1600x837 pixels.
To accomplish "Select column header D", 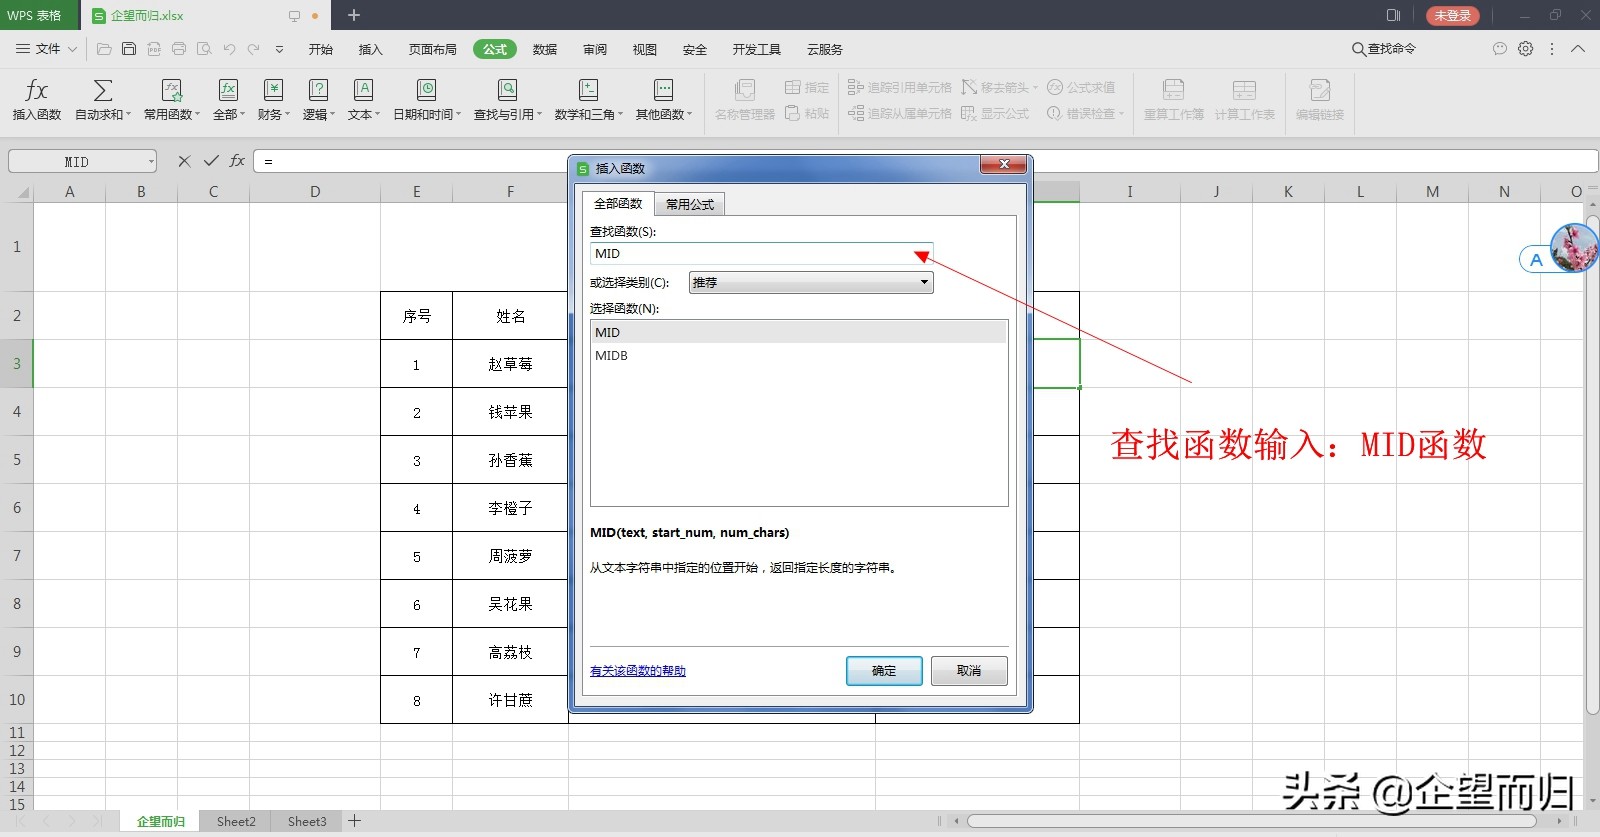I will tap(315, 192).
